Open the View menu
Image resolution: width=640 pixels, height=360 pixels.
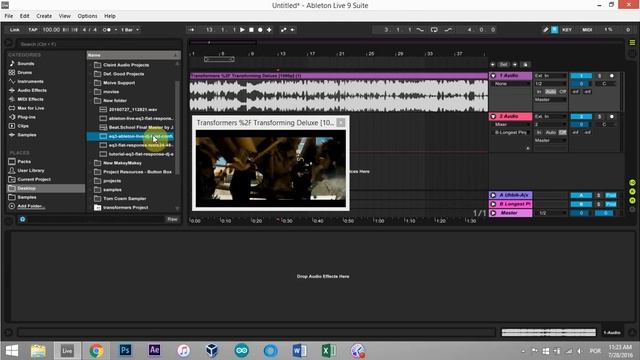[64, 16]
